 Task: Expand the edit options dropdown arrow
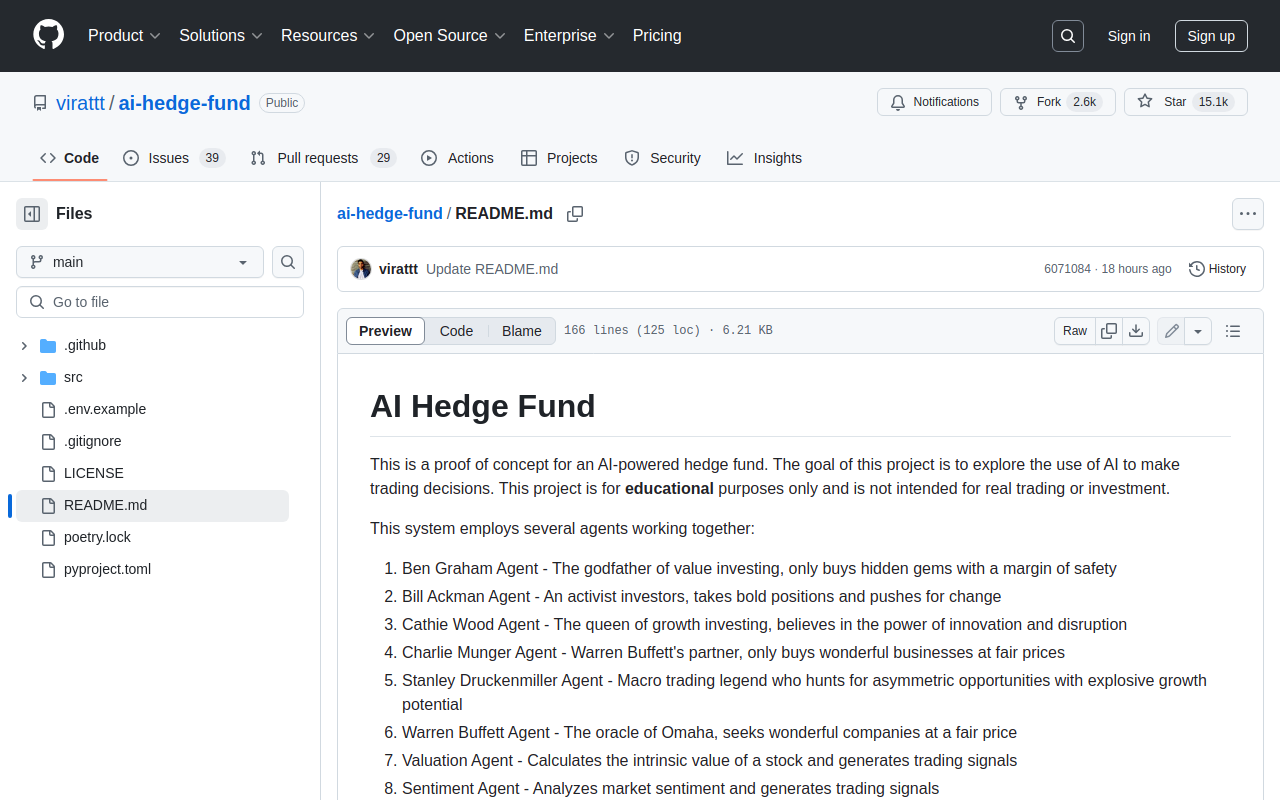point(1198,331)
